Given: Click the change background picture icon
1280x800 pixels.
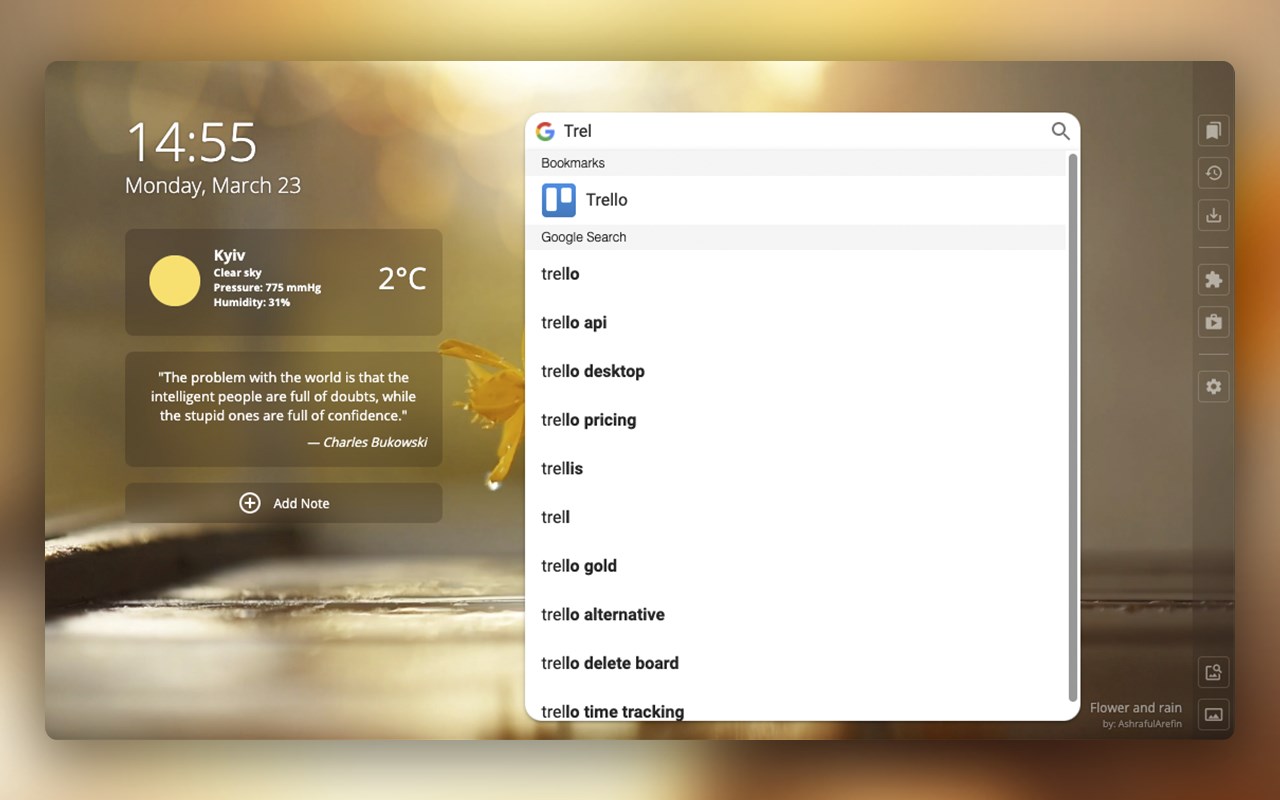Looking at the screenshot, I should (x=1213, y=714).
